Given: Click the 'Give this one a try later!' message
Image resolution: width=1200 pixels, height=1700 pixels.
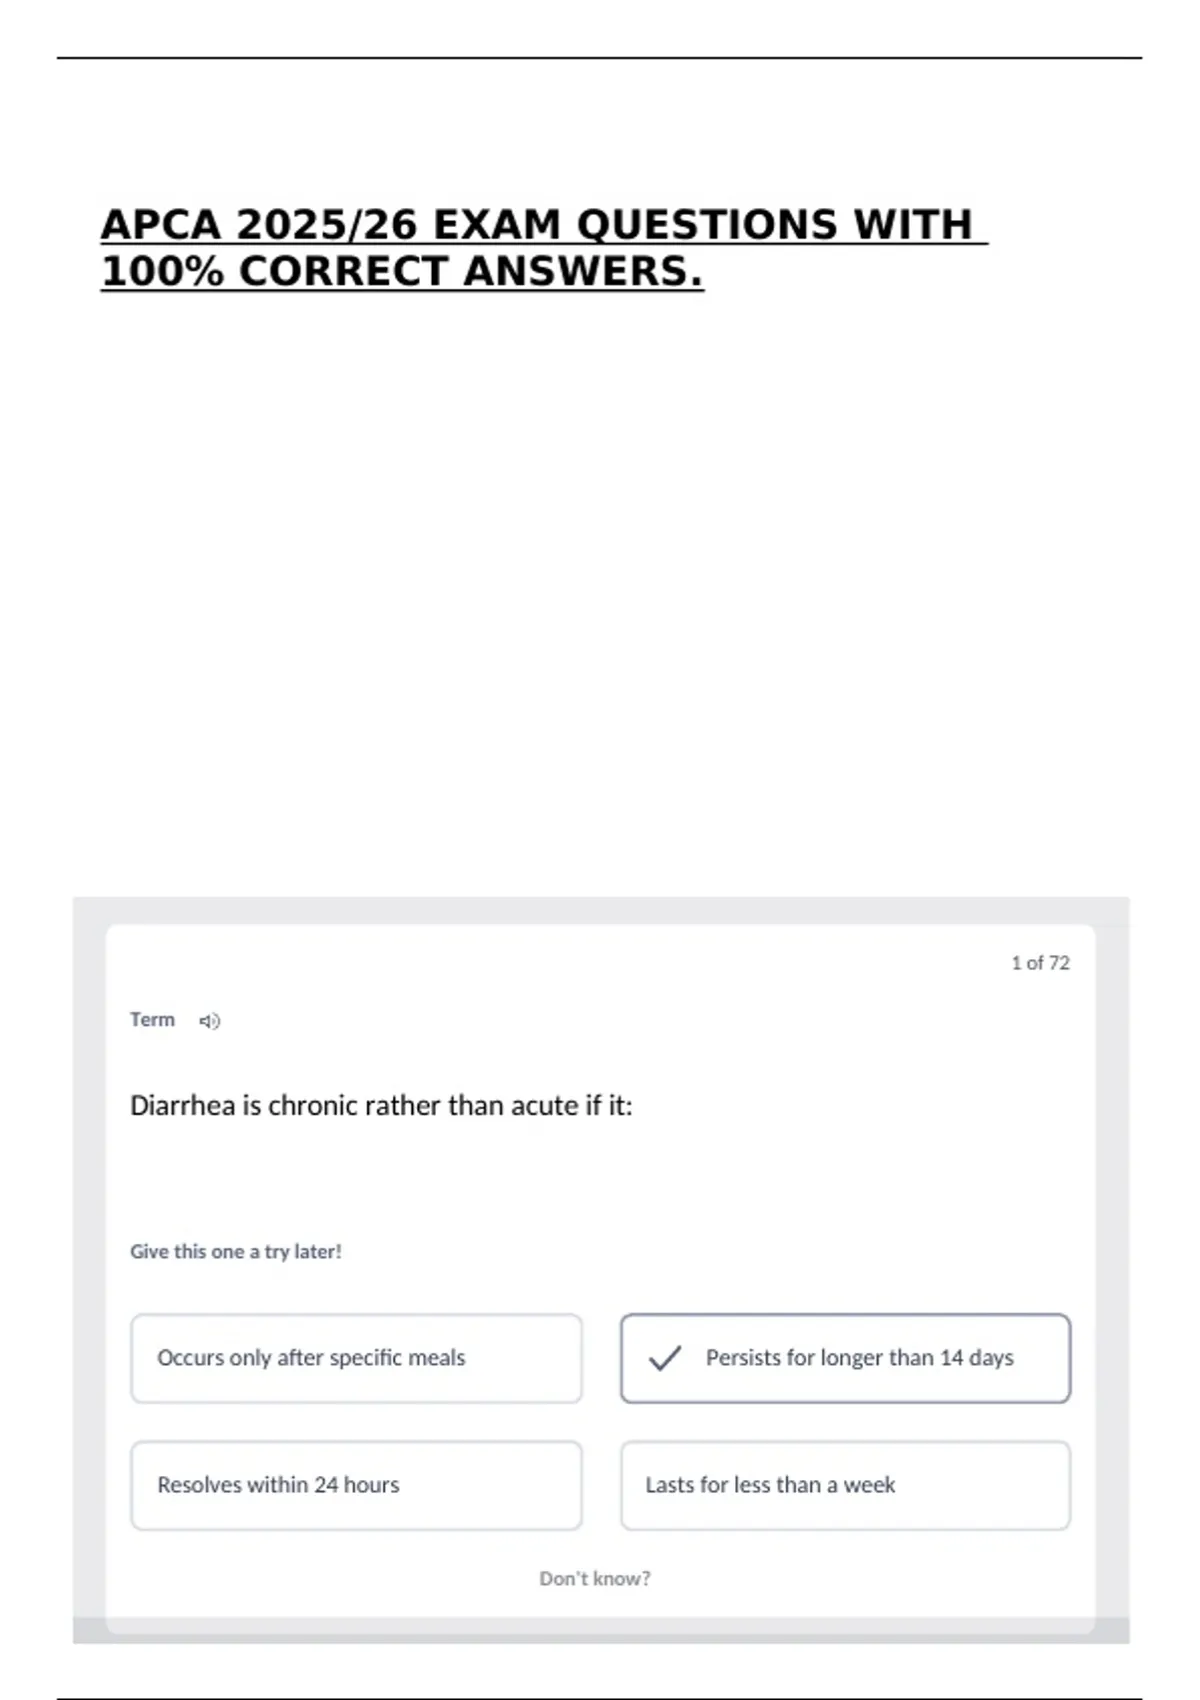Looking at the screenshot, I should coord(236,1251).
